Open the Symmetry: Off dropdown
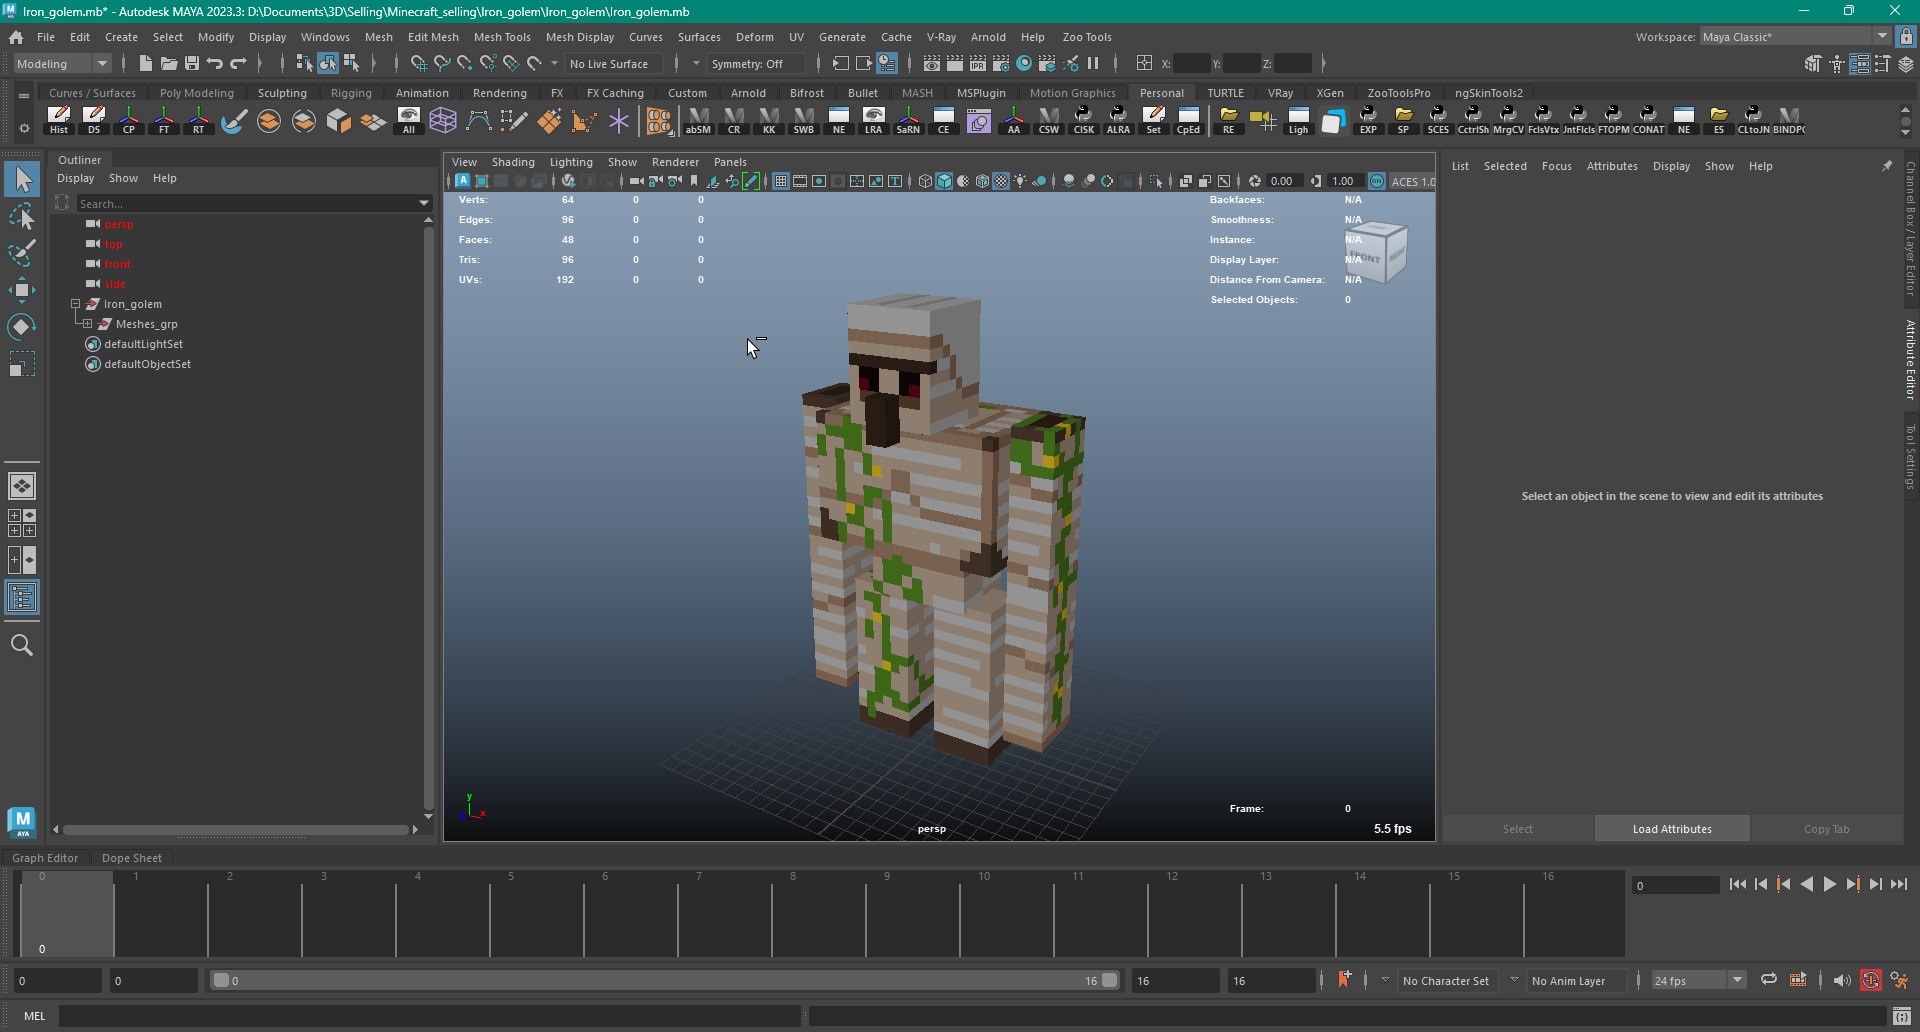Viewport: 1920px width, 1032px height. tap(756, 64)
